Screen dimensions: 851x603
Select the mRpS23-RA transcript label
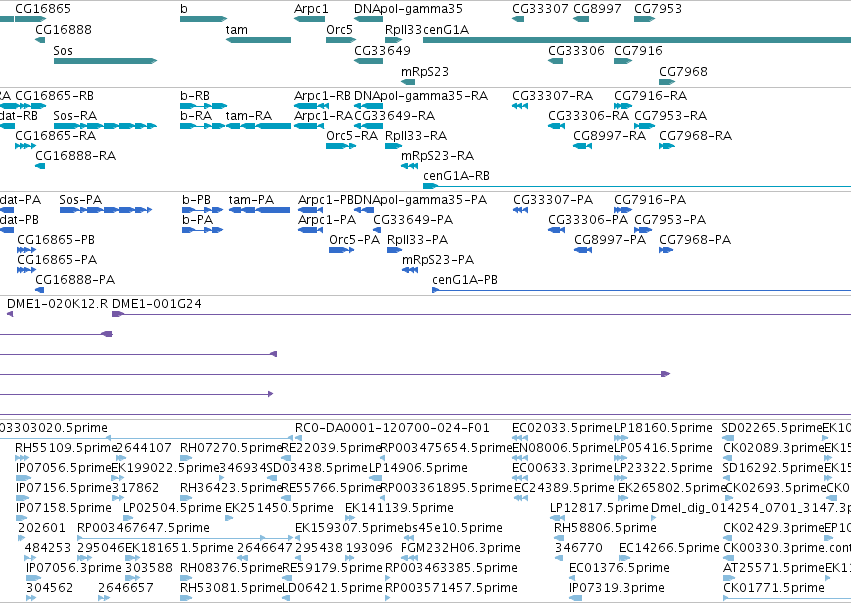click(x=437, y=156)
